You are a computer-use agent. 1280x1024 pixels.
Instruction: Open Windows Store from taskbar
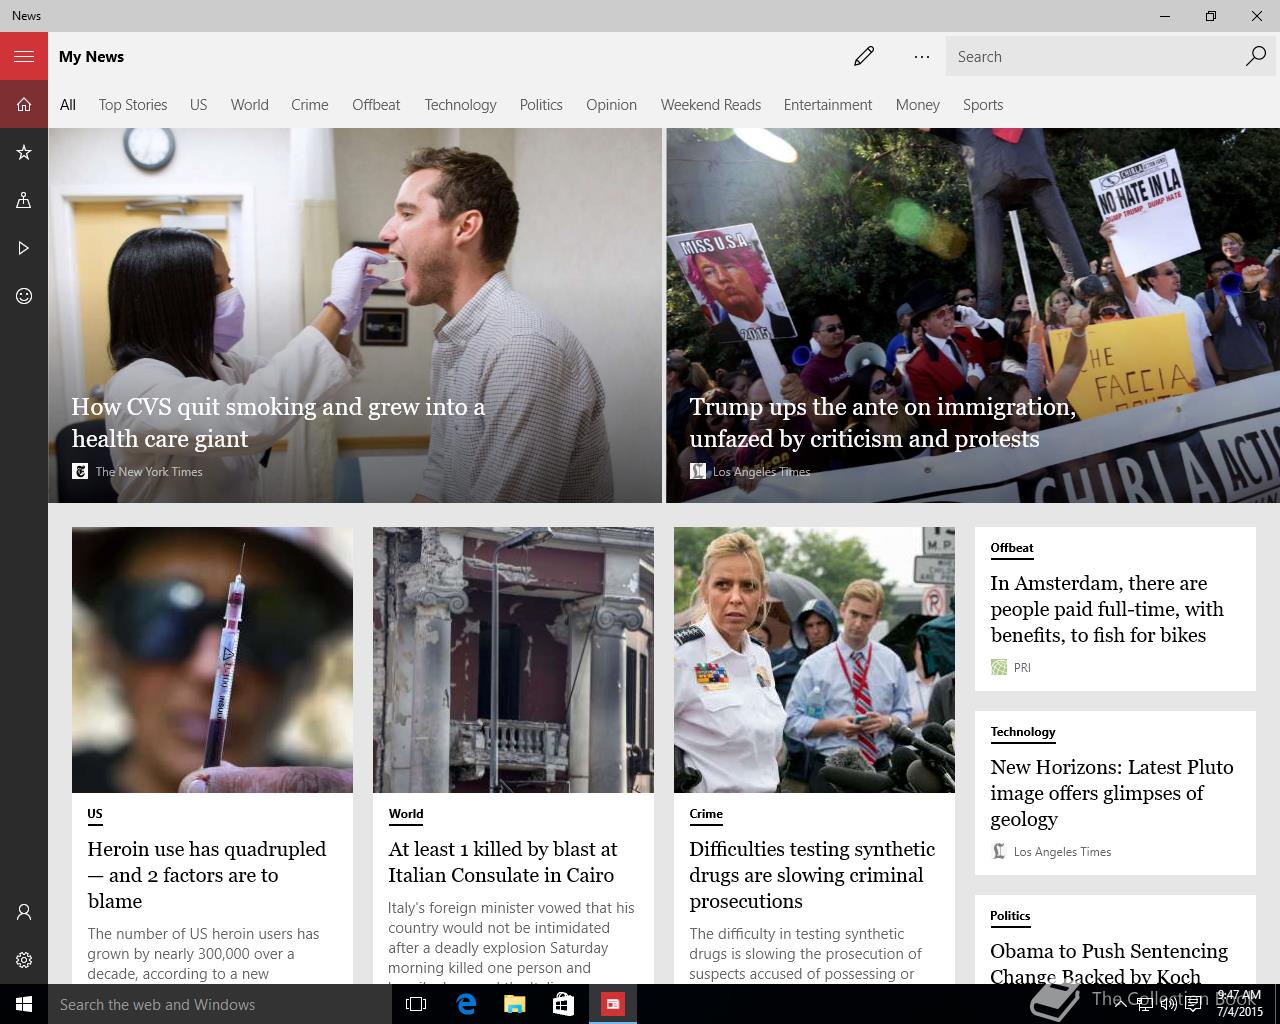pyautogui.click(x=563, y=1004)
